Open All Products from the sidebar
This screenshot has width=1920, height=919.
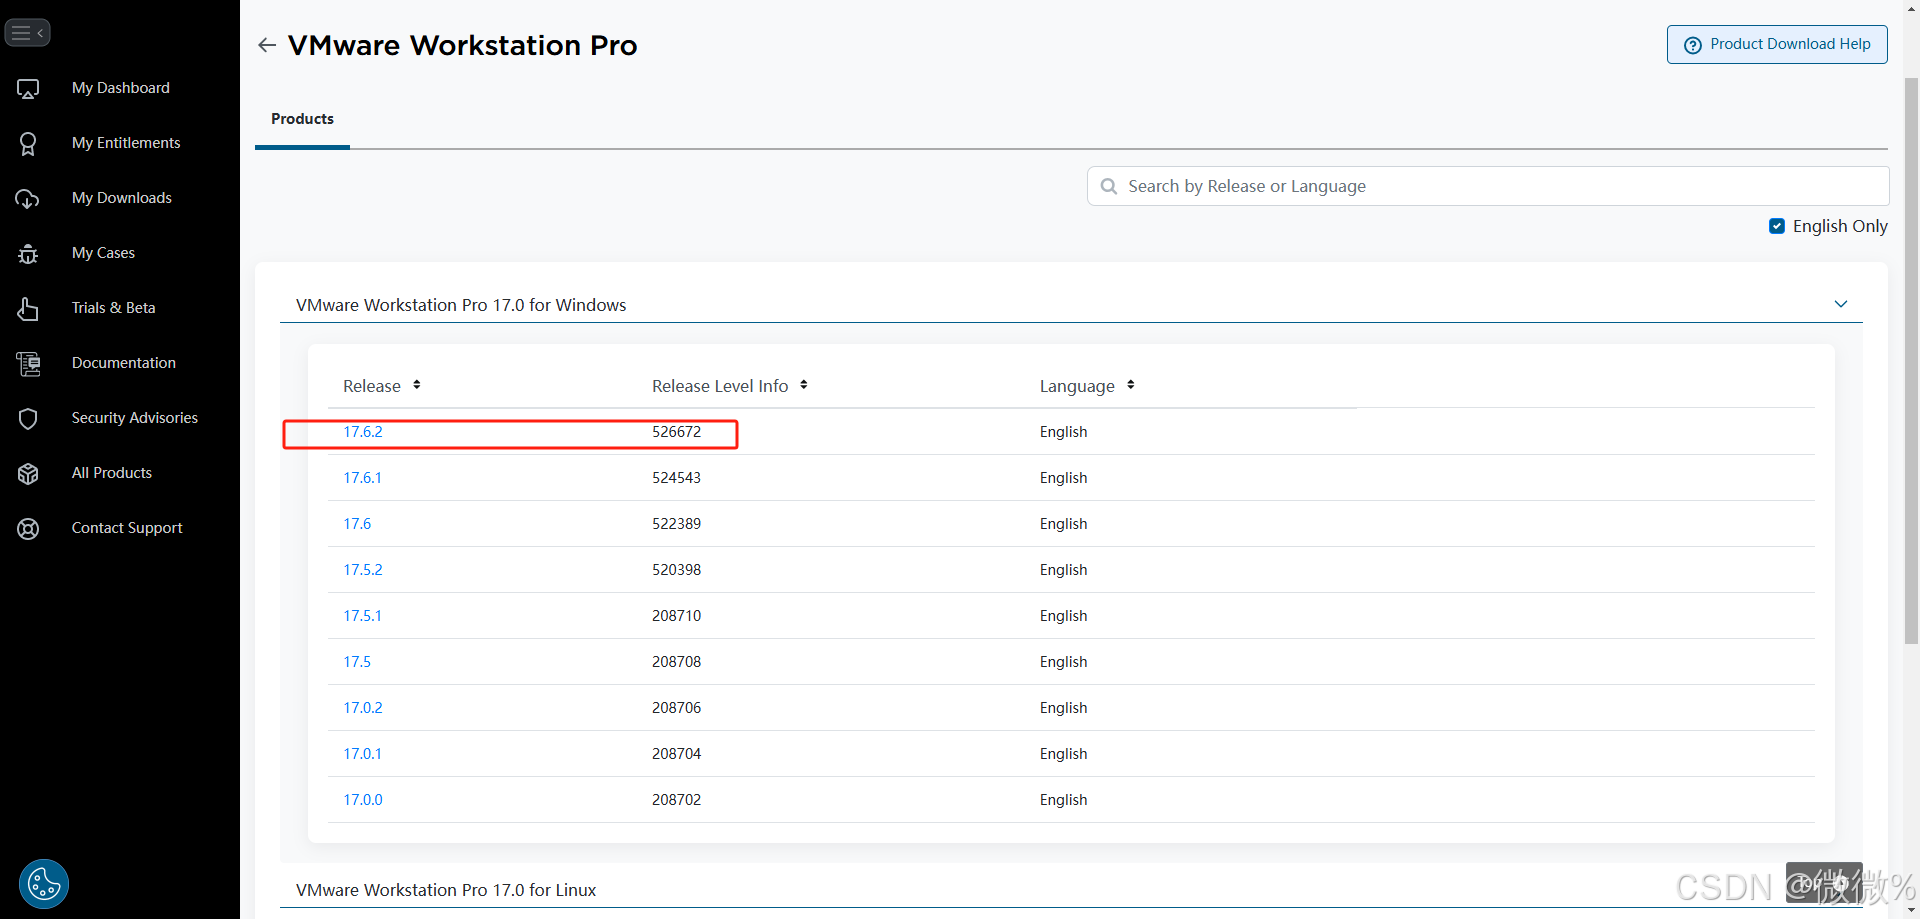(x=112, y=473)
